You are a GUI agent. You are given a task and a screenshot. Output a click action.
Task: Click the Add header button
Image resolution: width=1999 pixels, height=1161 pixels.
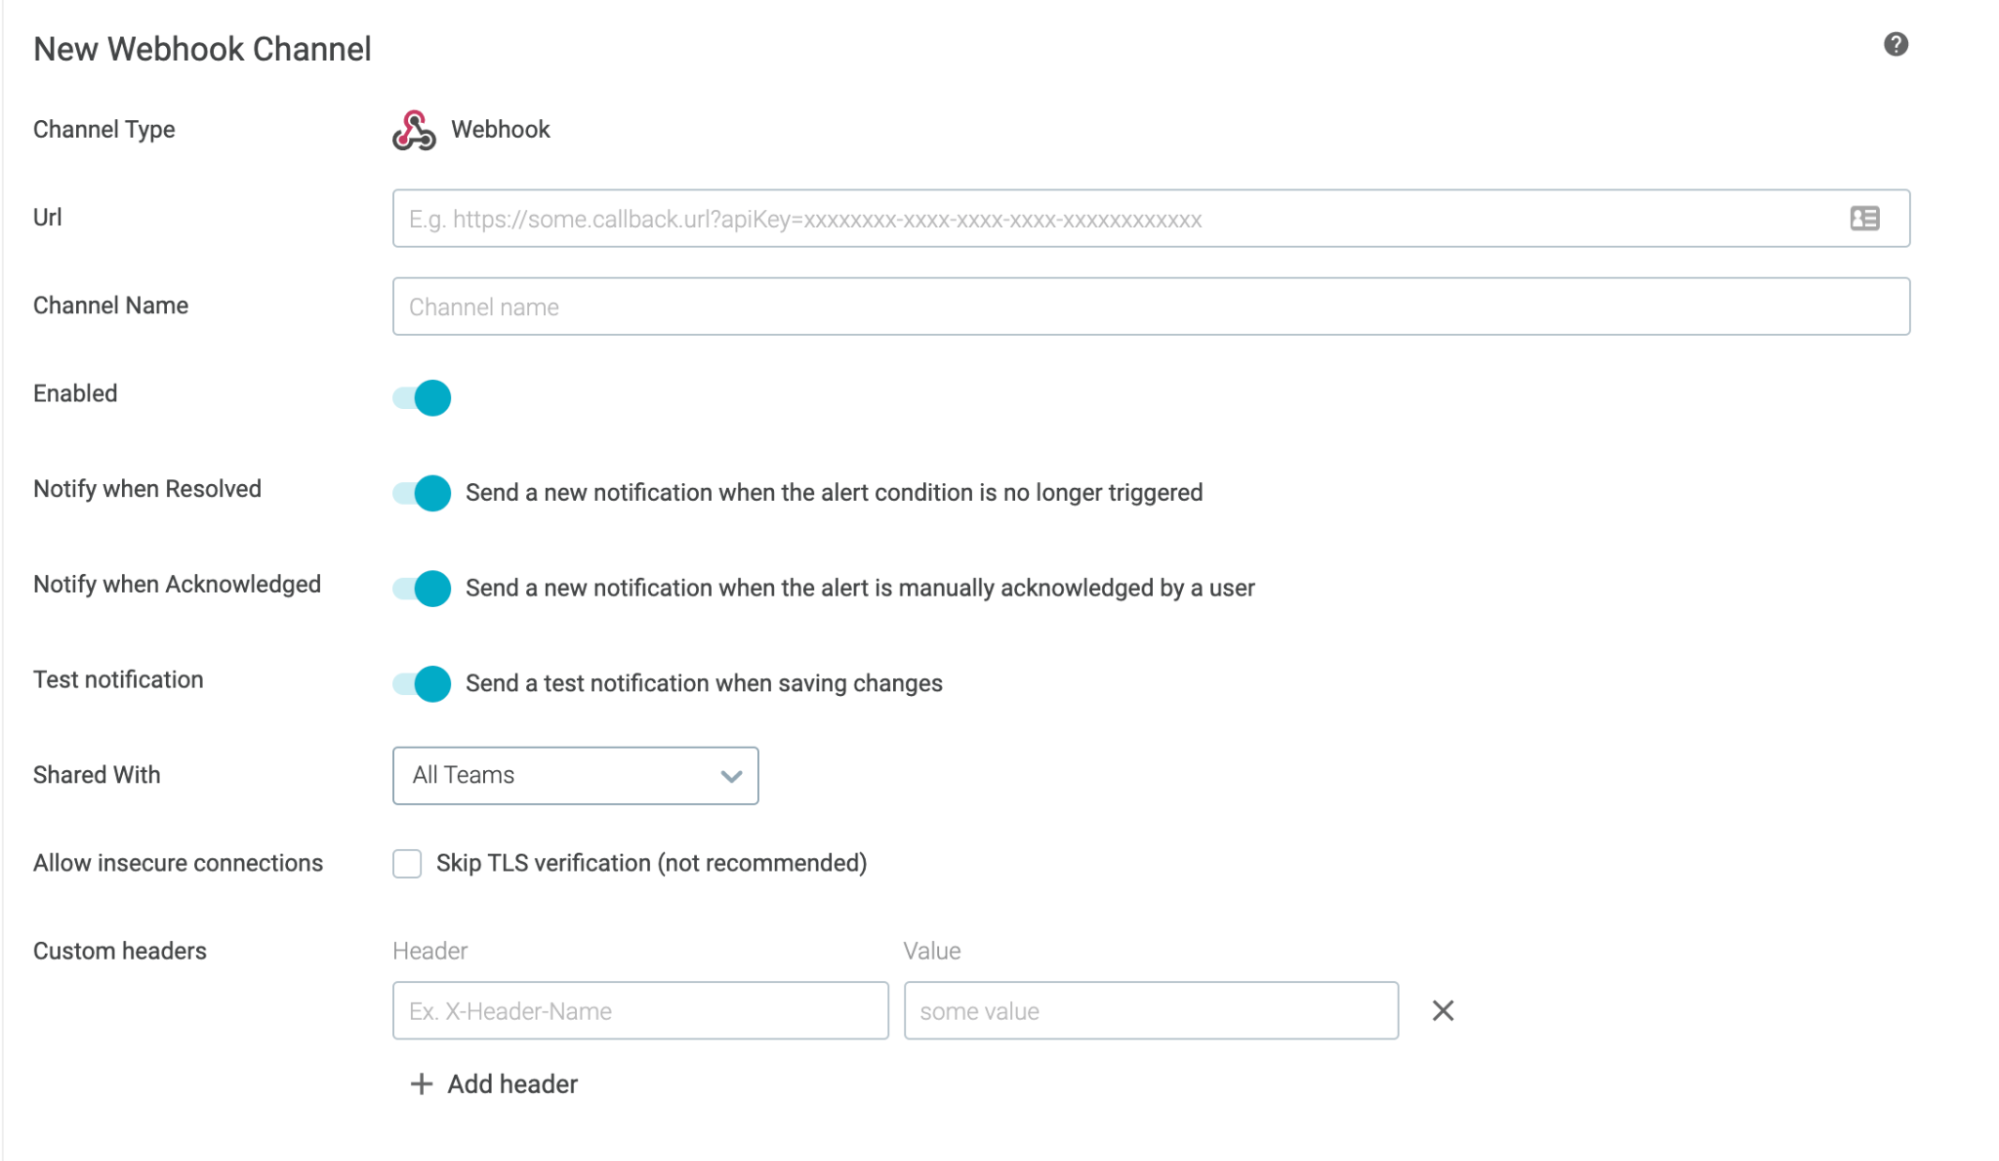tap(511, 1084)
